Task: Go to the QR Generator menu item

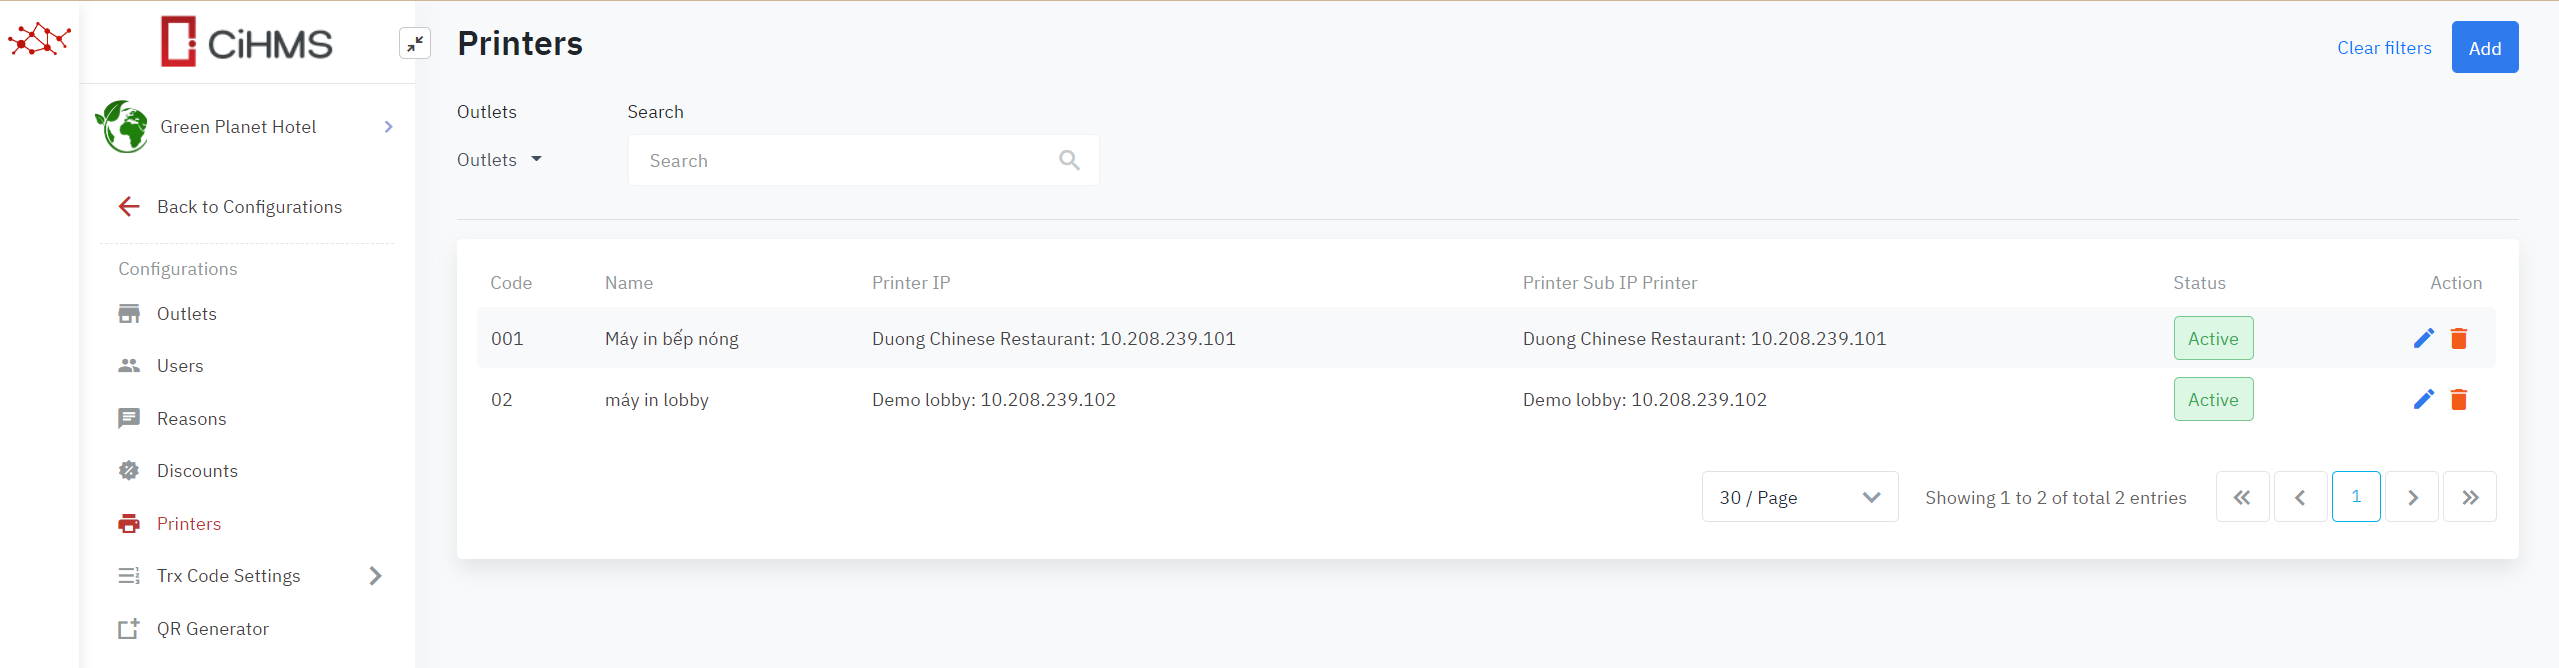Action: coord(212,629)
